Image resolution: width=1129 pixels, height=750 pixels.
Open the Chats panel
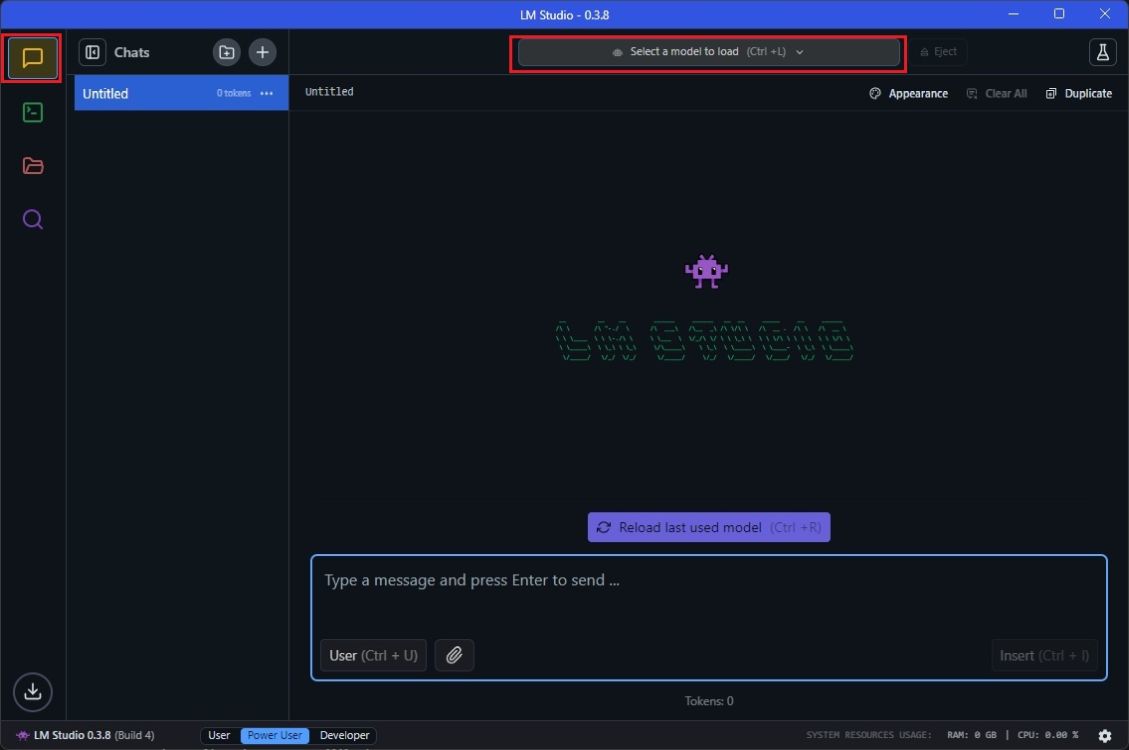tap(32, 58)
